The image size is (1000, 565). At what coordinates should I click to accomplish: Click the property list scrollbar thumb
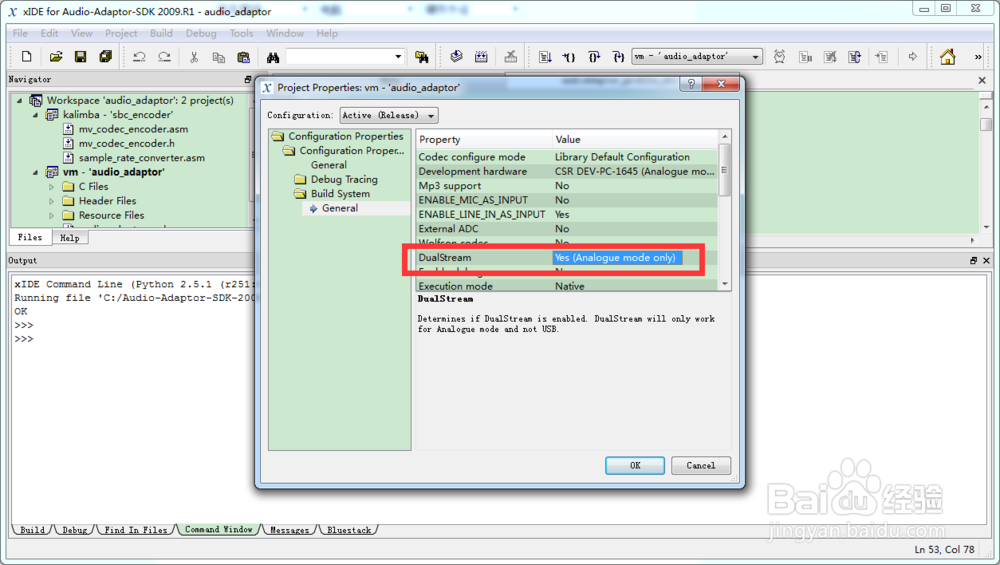(724, 170)
